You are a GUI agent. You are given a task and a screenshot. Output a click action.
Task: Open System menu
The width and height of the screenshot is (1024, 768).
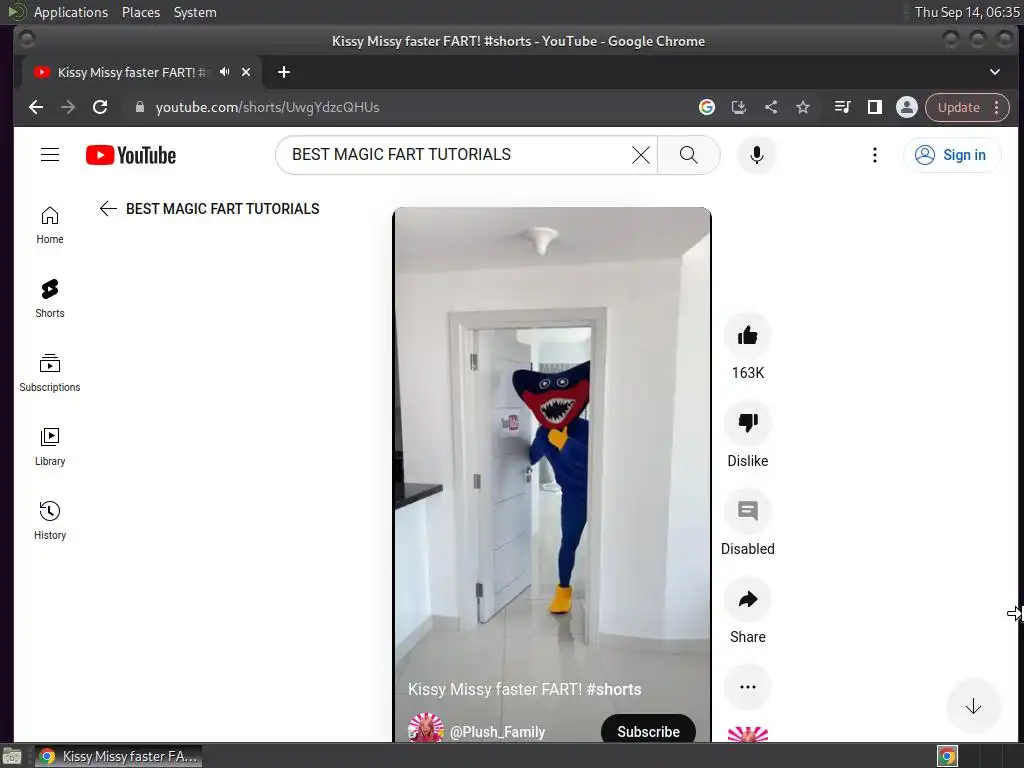coord(195,12)
